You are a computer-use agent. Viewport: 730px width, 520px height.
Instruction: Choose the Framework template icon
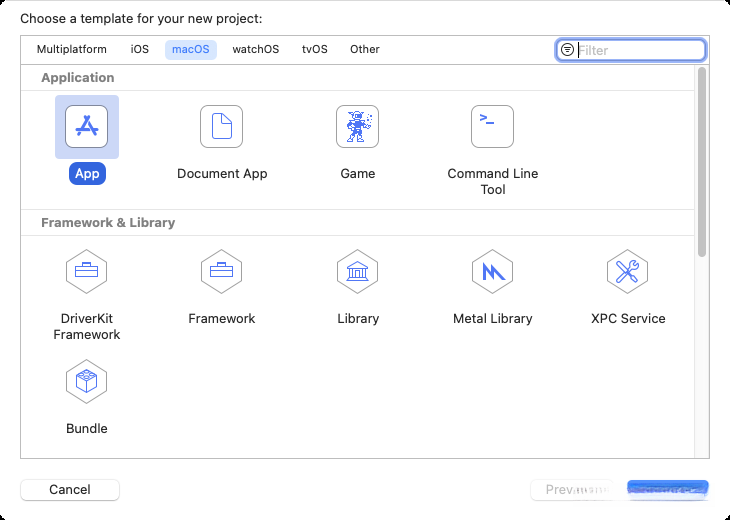222,271
